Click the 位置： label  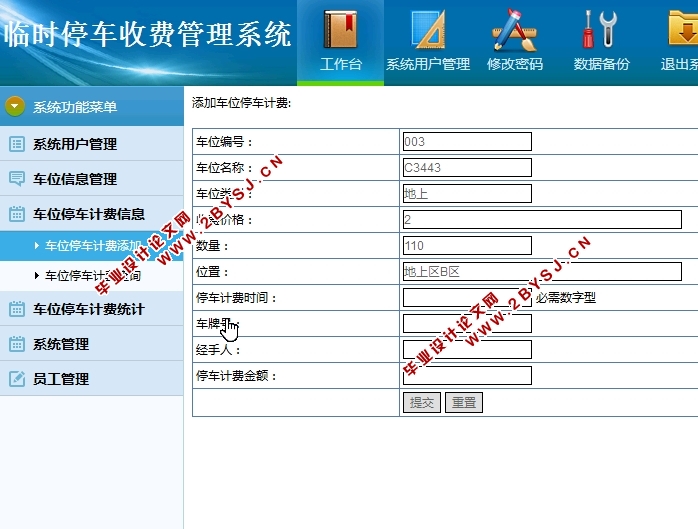point(212,272)
